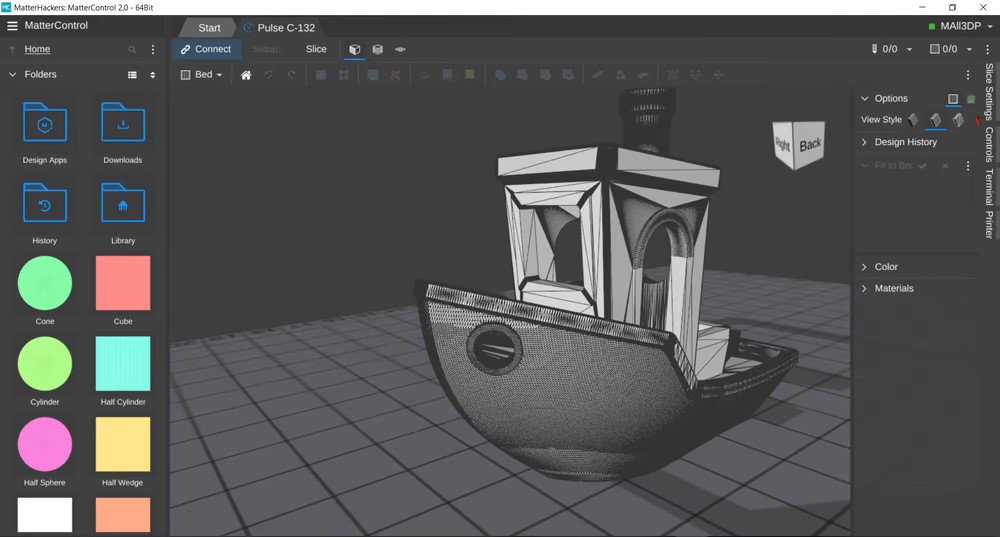Screen dimensions: 1000x537
Task: Open the Slice Settings side tab
Action: pyautogui.click(x=989, y=92)
